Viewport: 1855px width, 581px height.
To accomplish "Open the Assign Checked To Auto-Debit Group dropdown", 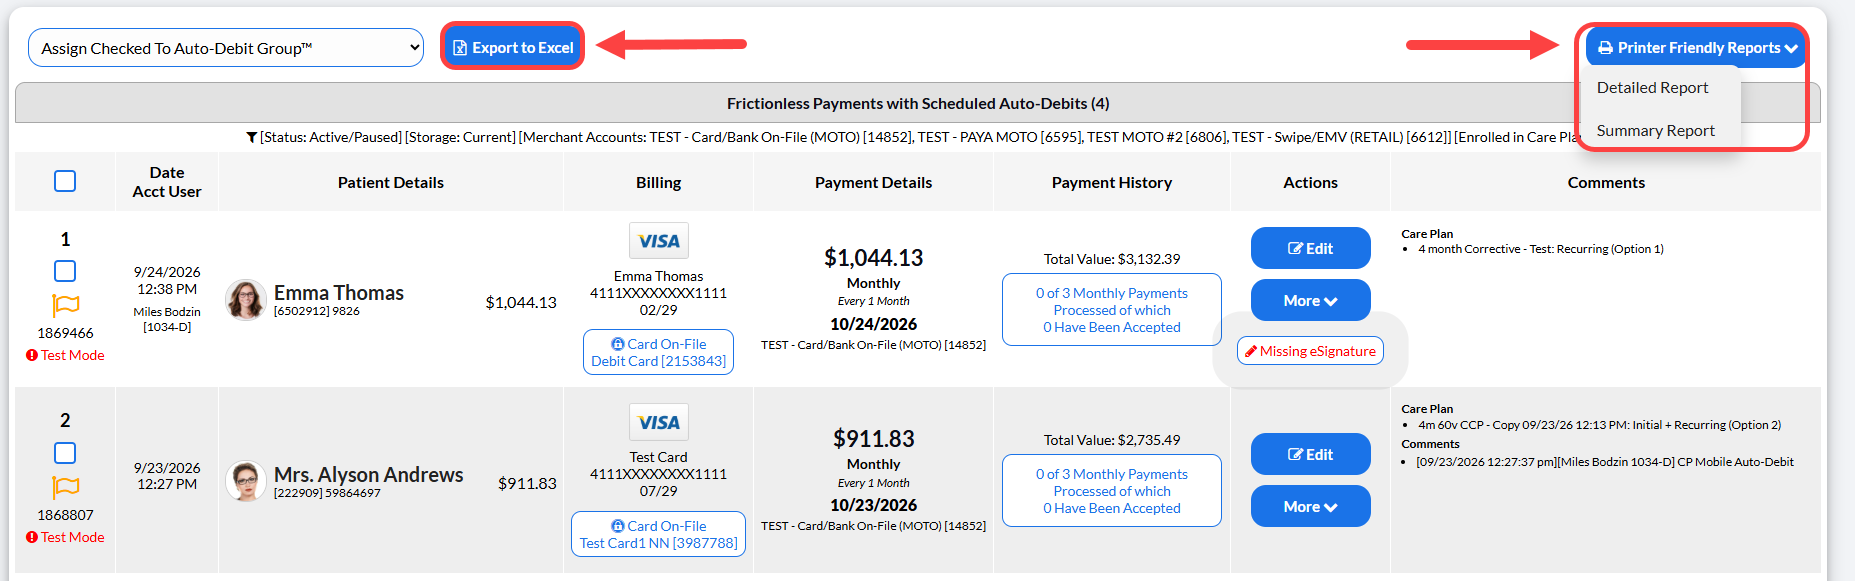I will tap(226, 48).
